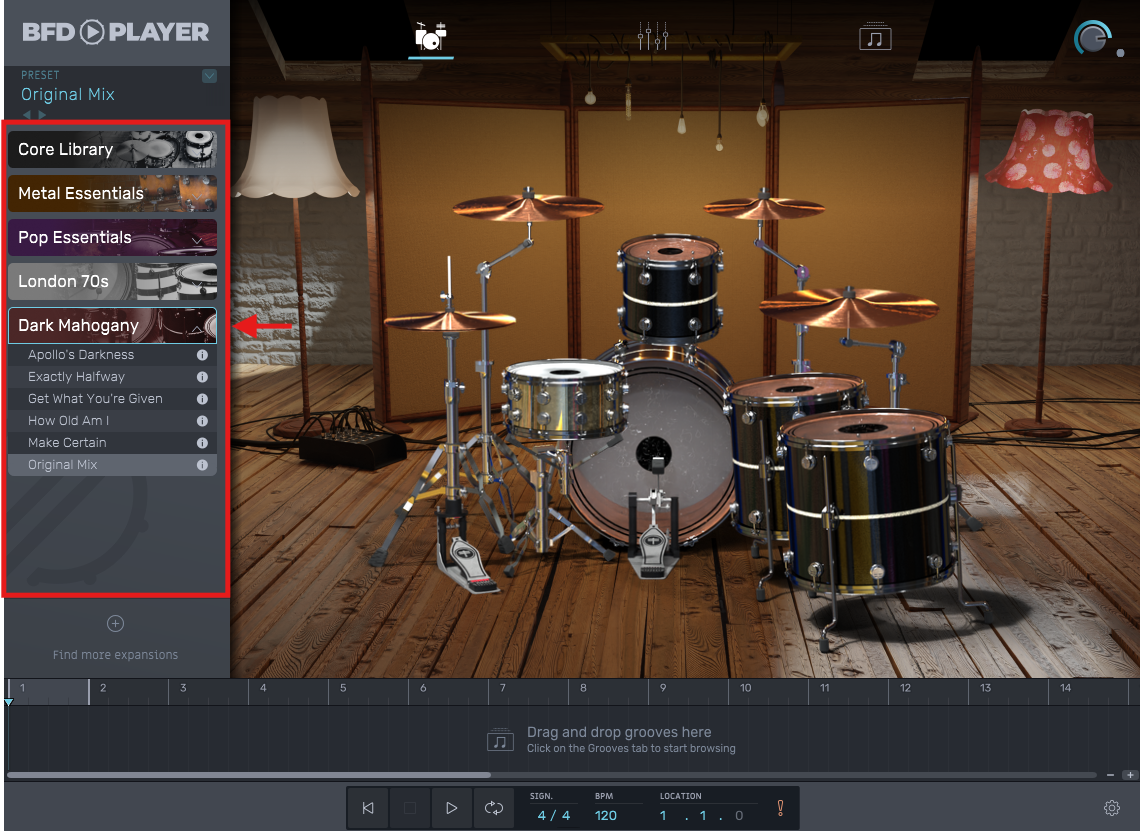Click the plus icon to add expansions
Viewport: 1140px width, 831px height.
click(115, 623)
